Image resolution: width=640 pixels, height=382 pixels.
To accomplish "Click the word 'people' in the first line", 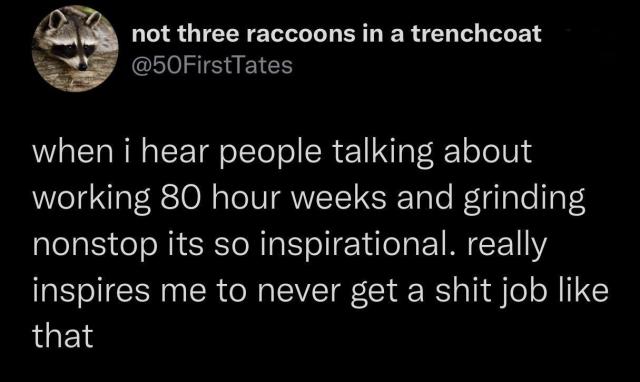I will [x=271, y=153].
